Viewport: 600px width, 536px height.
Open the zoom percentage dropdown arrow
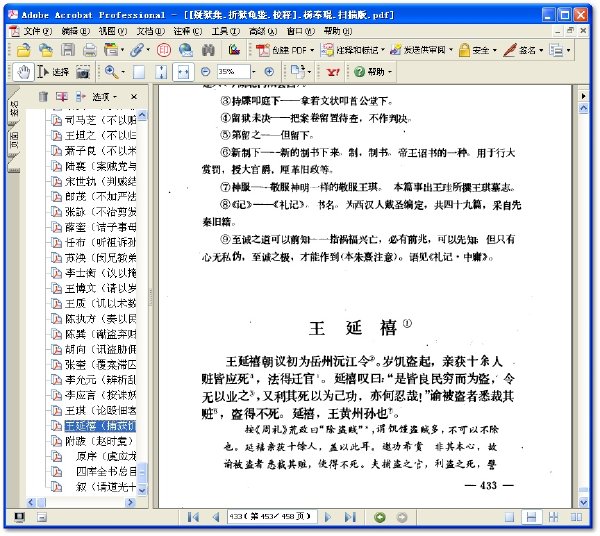coord(253,72)
